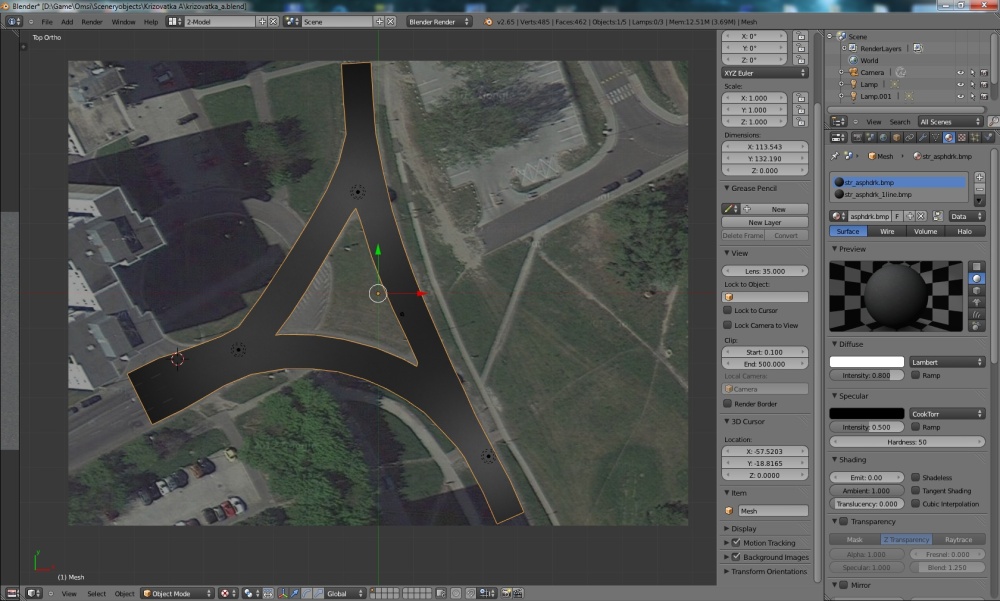Collapse the Grease Pencil panel
The width and height of the screenshot is (1000, 601).
tap(727, 188)
